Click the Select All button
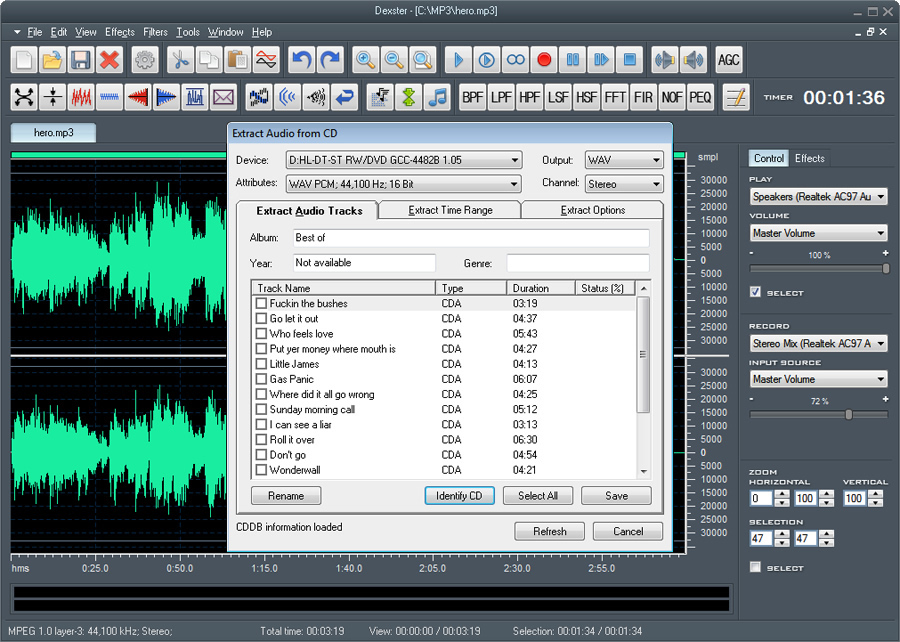 click(x=538, y=496)
